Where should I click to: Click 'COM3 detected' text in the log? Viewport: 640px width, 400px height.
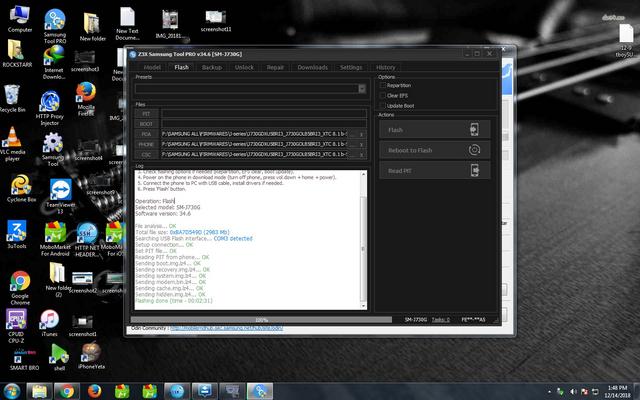(x=233, y=238)
